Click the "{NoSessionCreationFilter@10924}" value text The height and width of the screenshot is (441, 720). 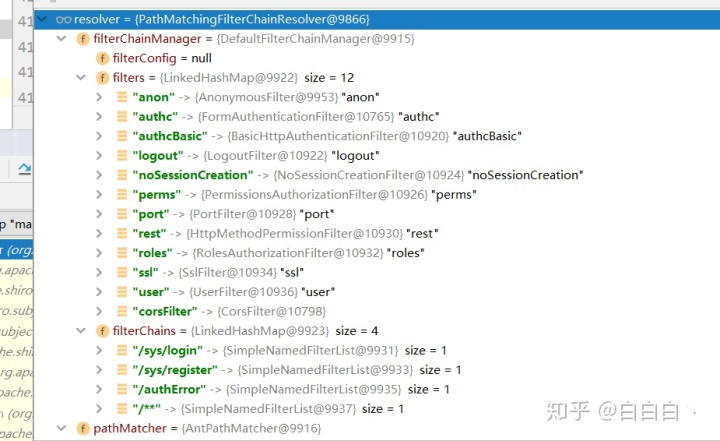tap(369, 175)
